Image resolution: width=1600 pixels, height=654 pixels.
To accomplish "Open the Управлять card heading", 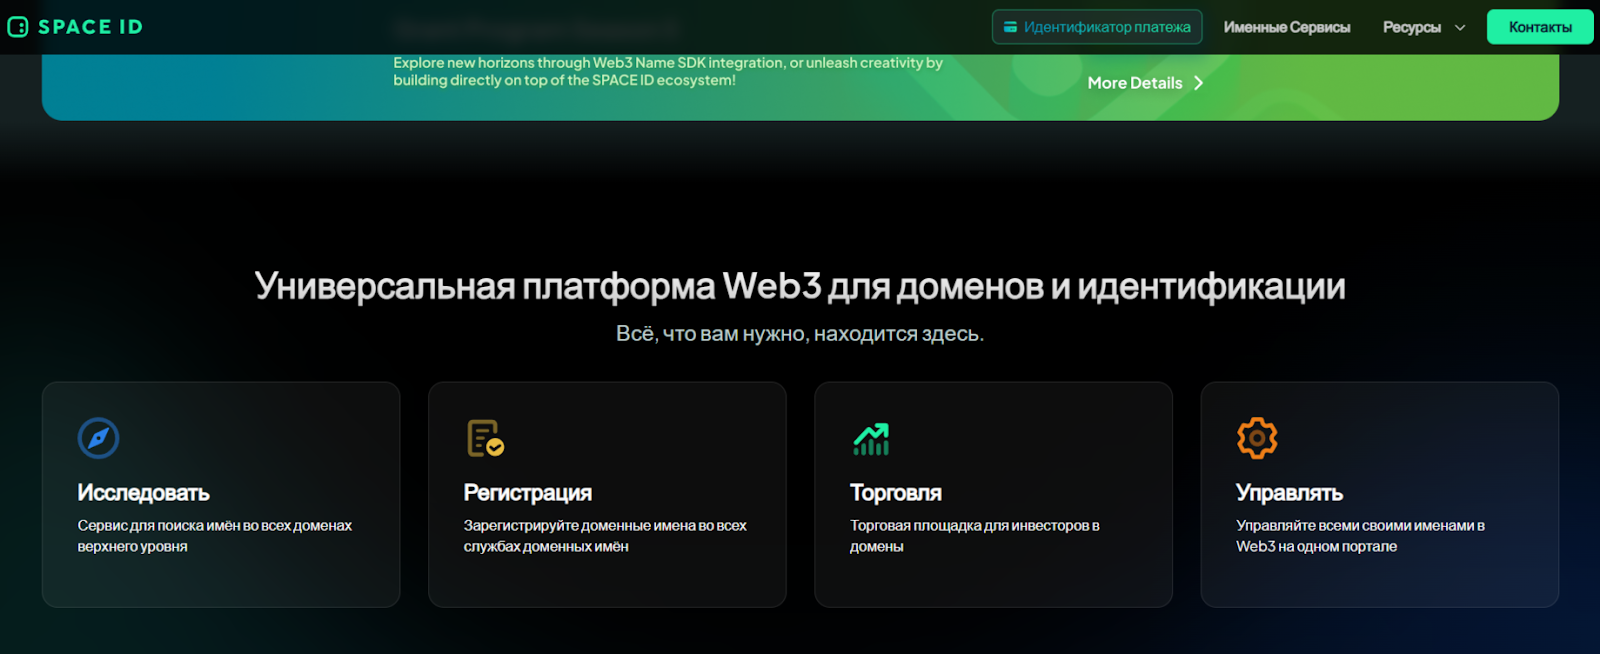I will point(1289,493).
